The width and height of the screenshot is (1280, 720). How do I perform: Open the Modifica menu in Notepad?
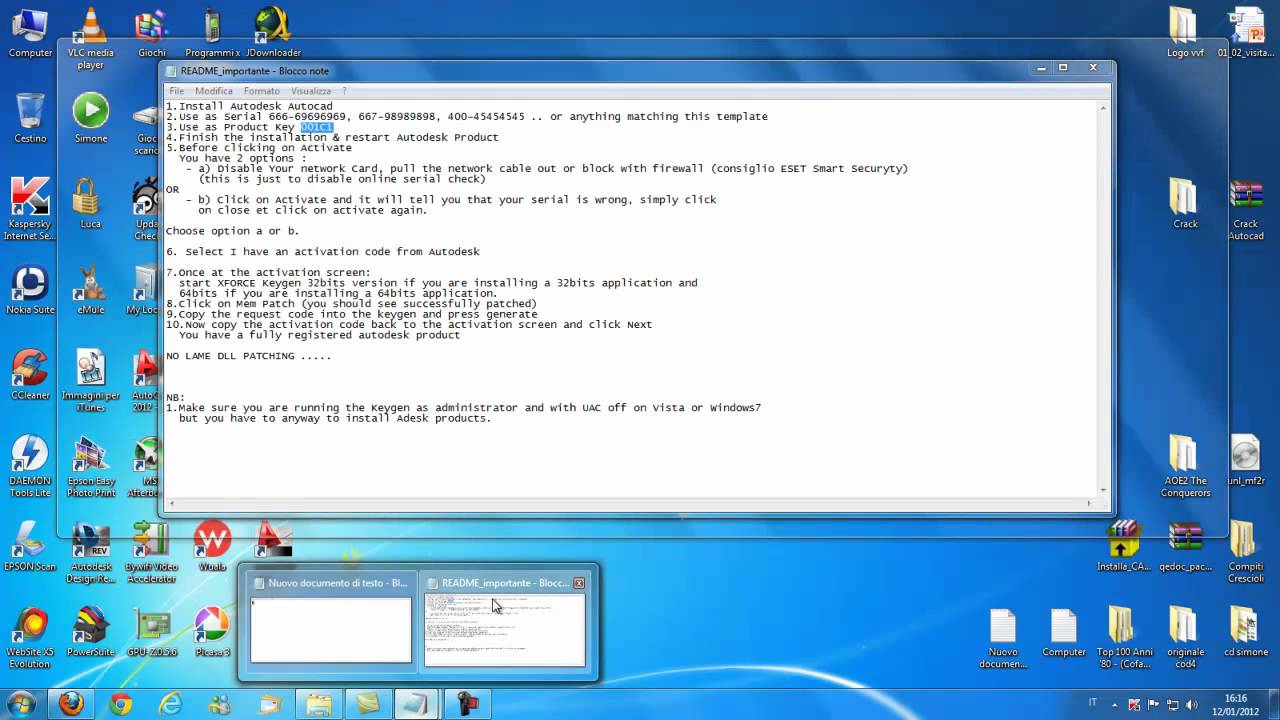[x=214, y=91]
